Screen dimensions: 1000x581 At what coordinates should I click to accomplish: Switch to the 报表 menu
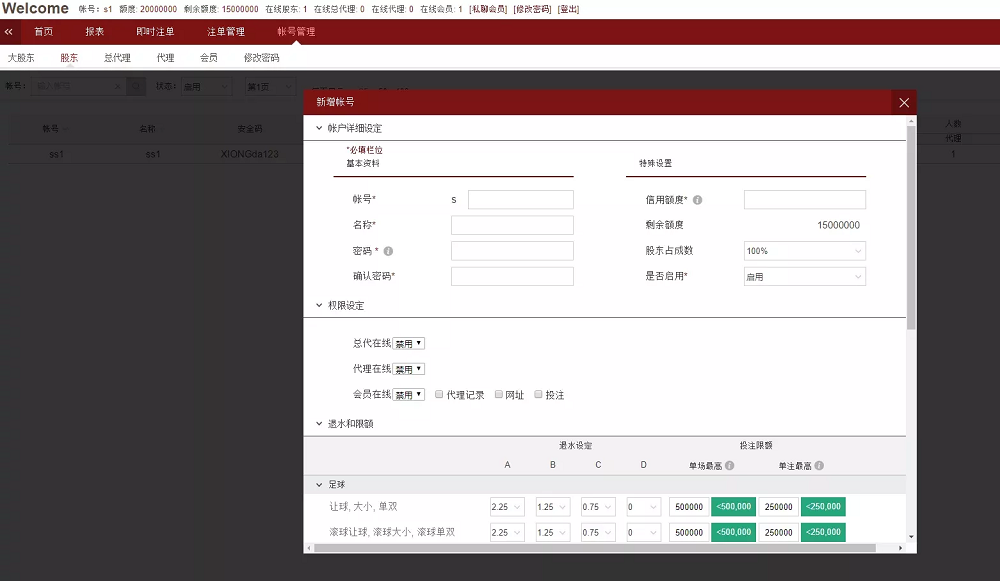click(95, 31)
